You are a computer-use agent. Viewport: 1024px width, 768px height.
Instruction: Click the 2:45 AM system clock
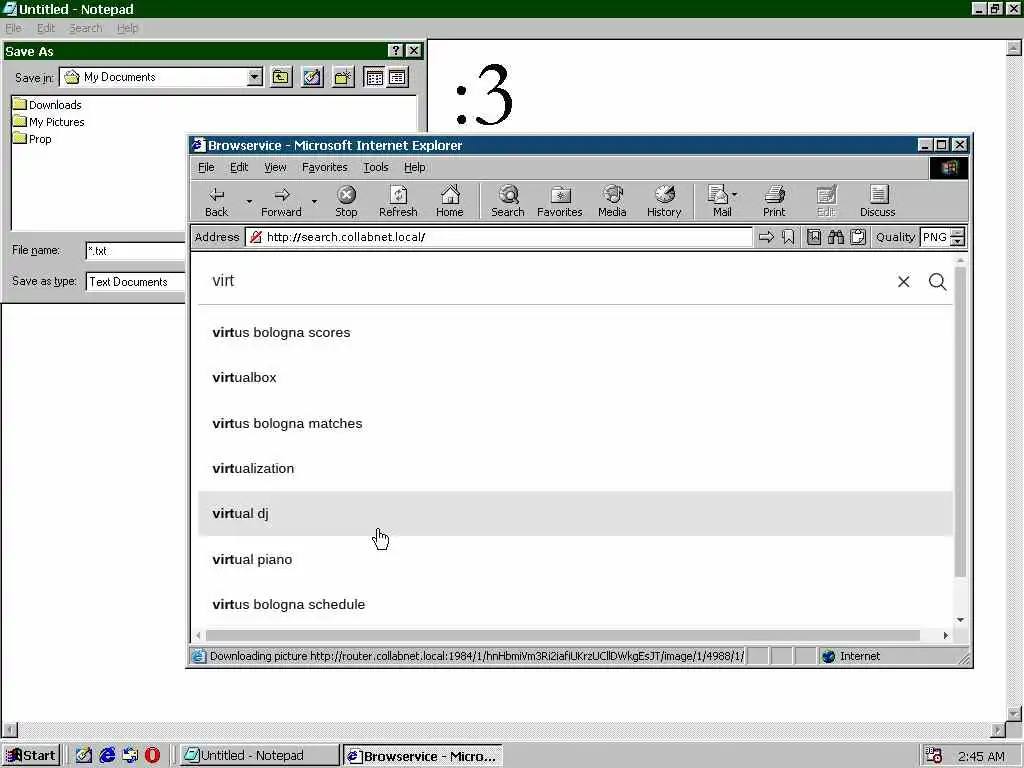[x=981, y=756]
